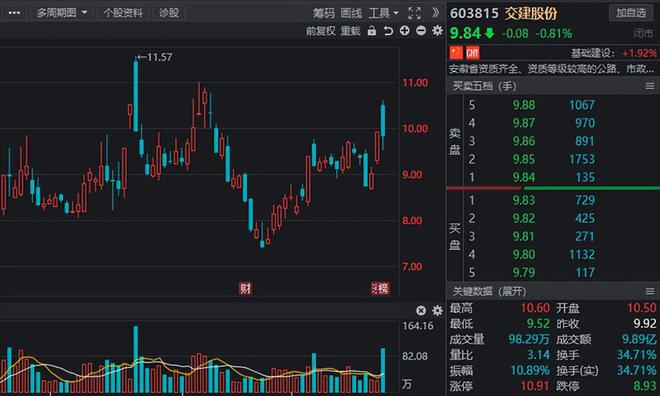
Task: Select buy level 2 price 9.82
Action: [x=524, y=218]
